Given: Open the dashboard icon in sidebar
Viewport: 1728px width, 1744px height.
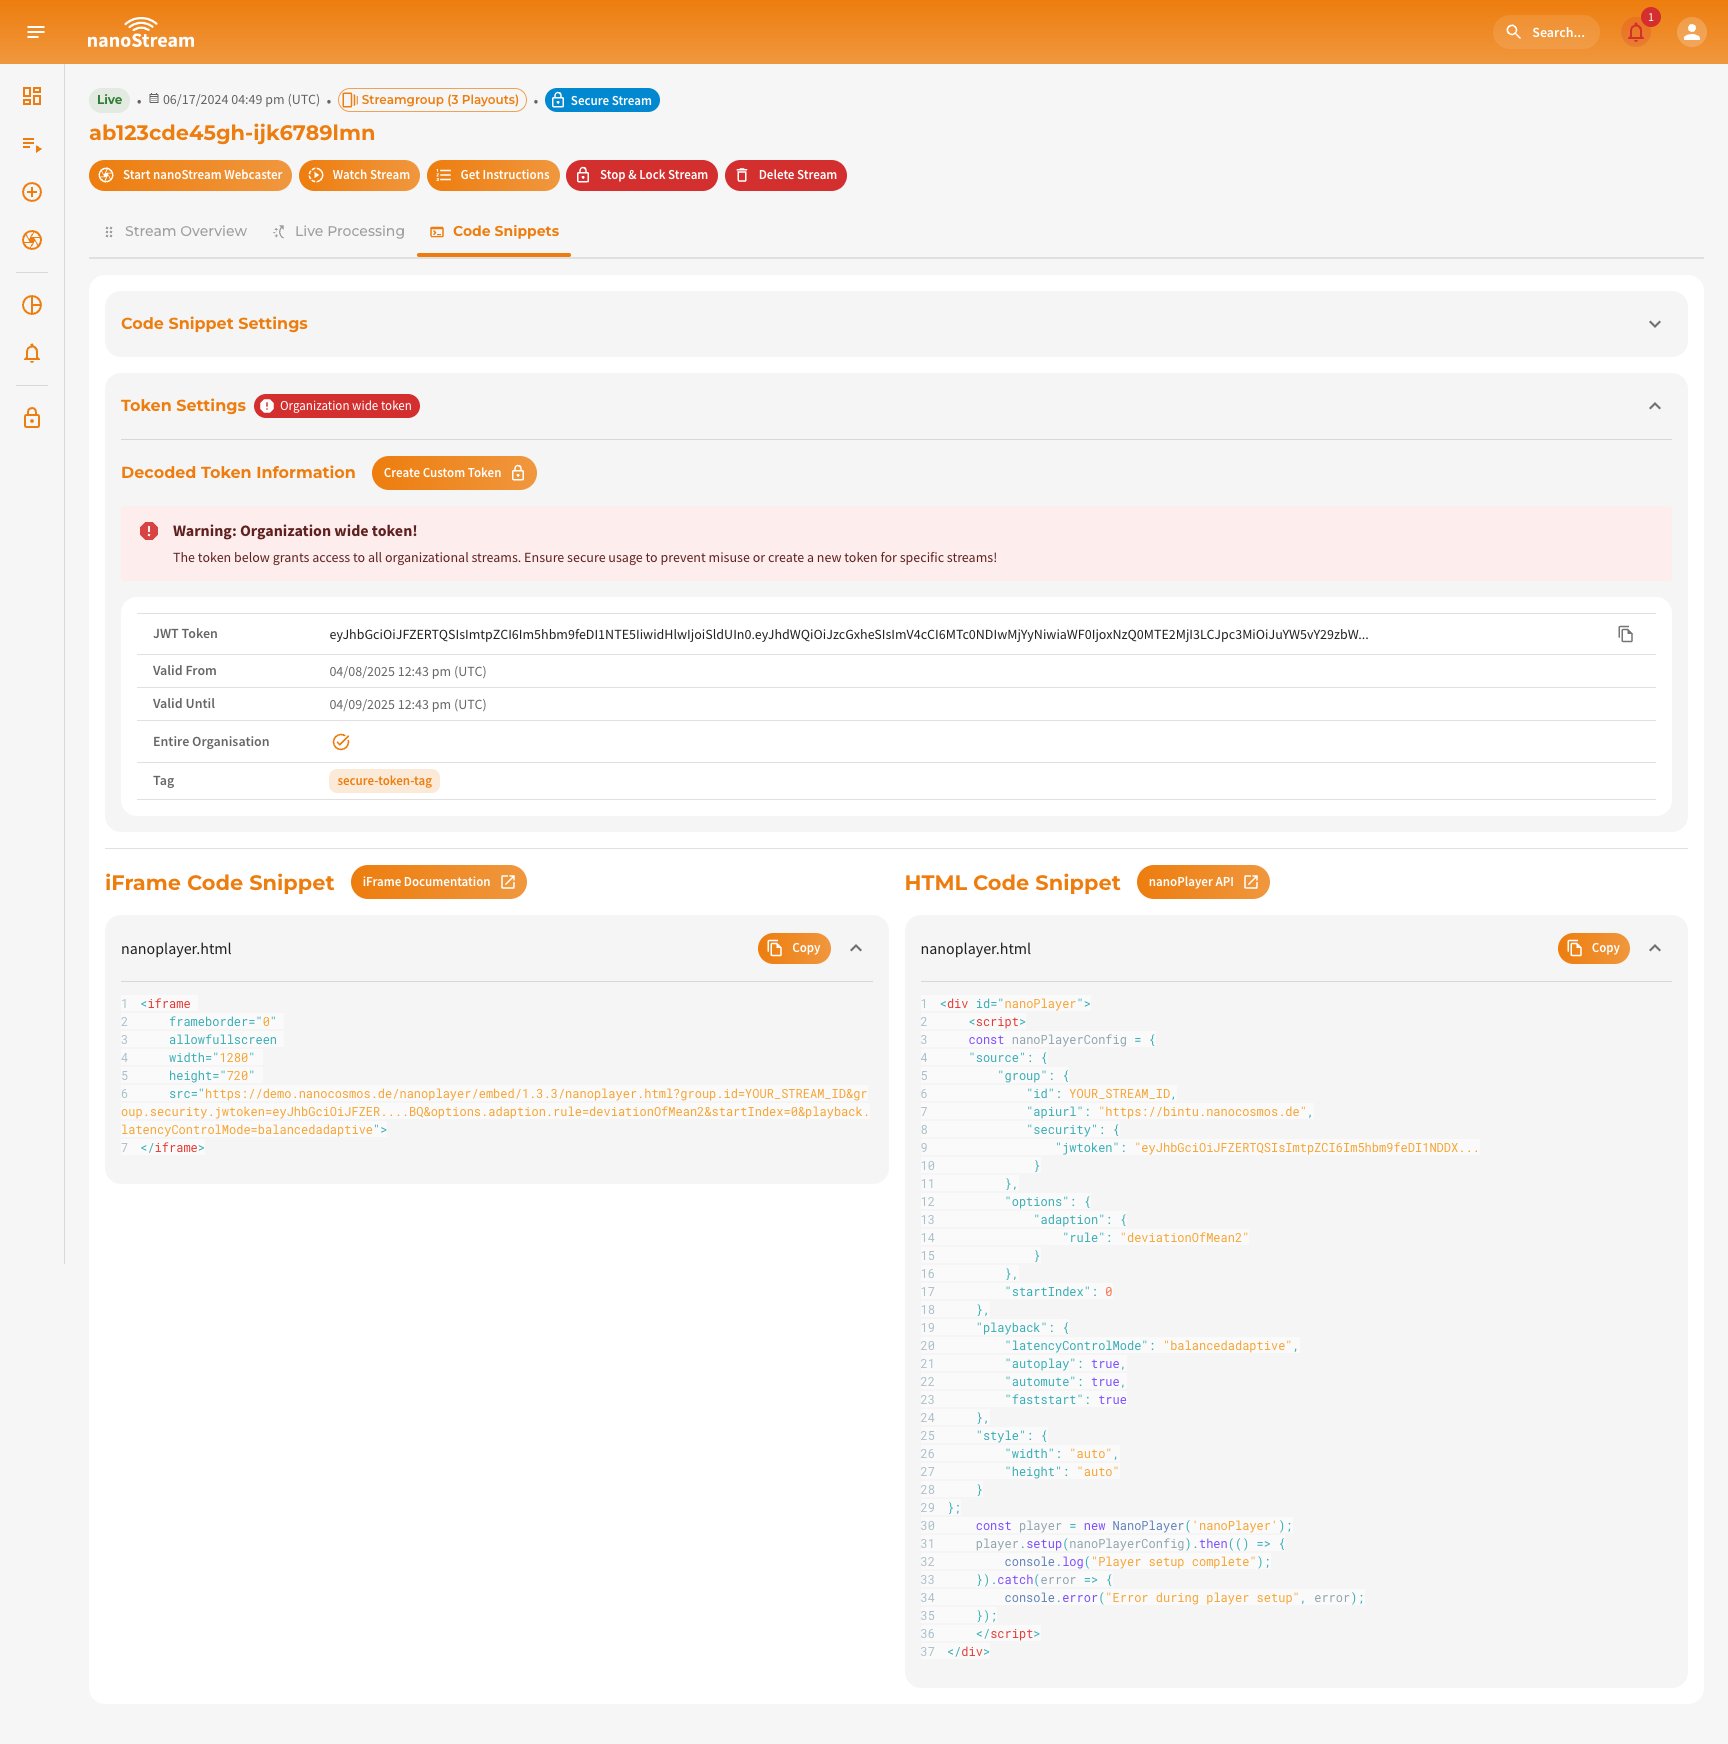Looking at the screenshot, I should 32,96.
